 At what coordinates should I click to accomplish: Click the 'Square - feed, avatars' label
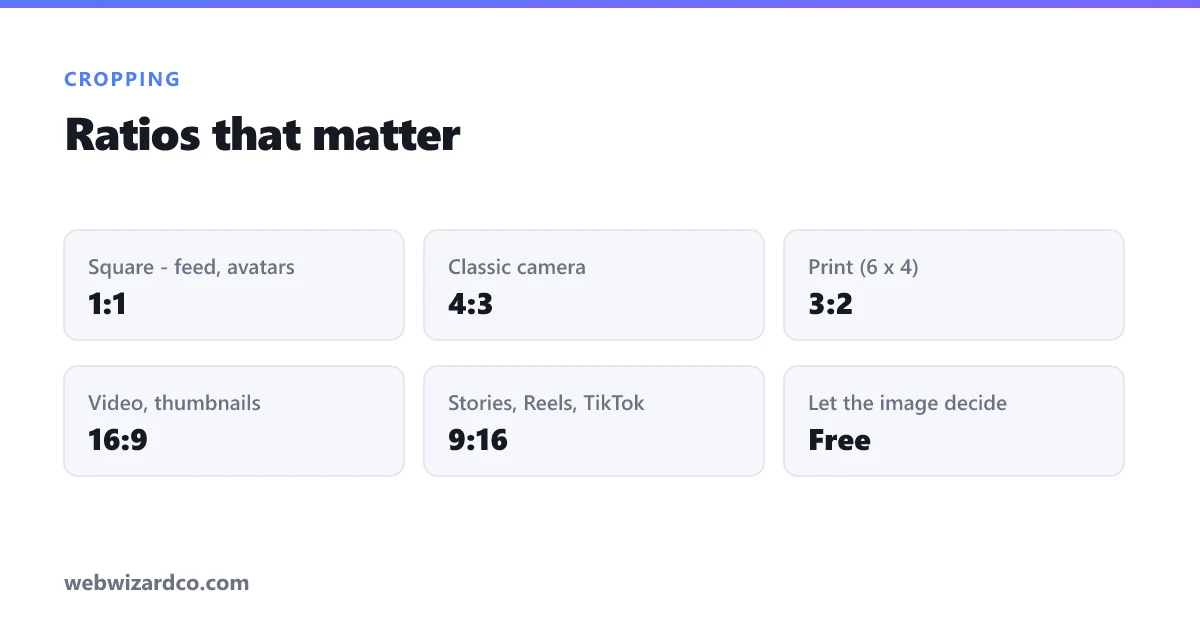tap(191, 267)
